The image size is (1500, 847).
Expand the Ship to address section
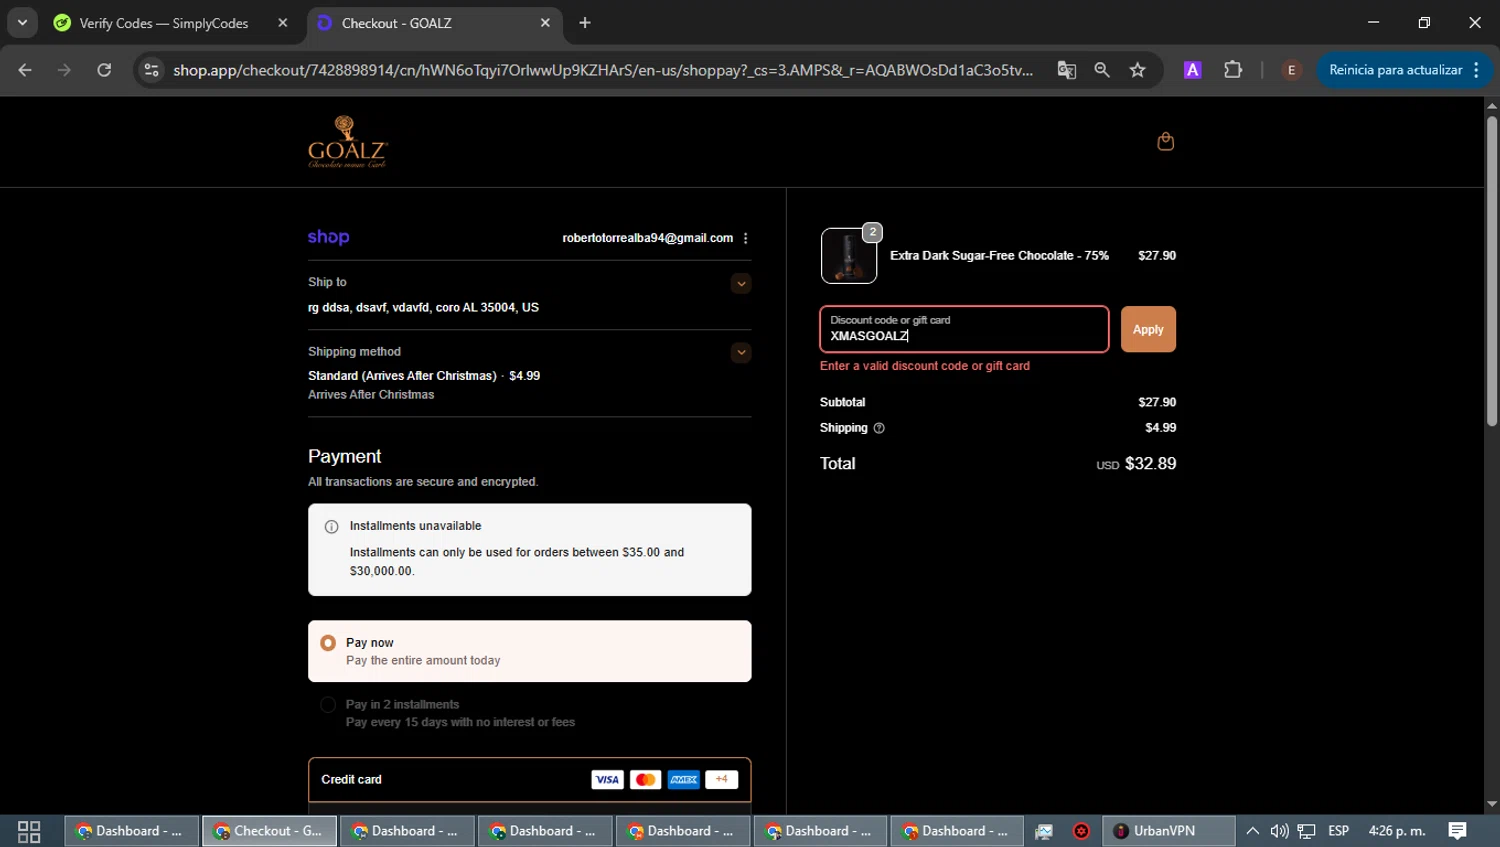(741, 283)
